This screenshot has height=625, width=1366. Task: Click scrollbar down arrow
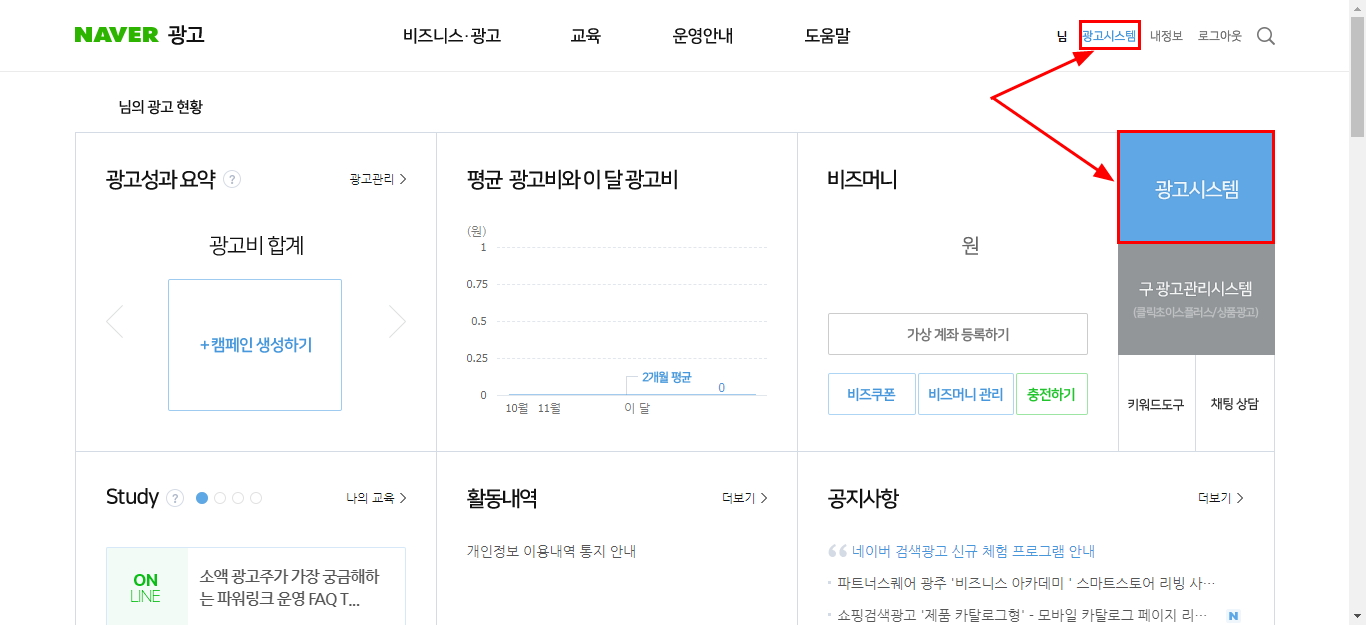[1357, 616]
